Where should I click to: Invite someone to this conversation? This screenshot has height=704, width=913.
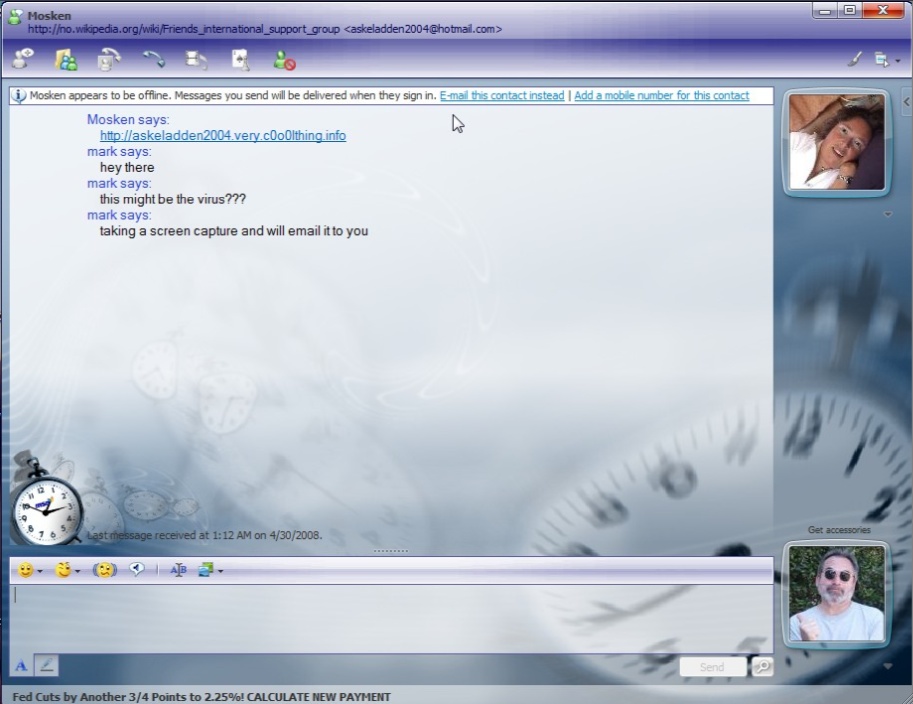(23, 59)
